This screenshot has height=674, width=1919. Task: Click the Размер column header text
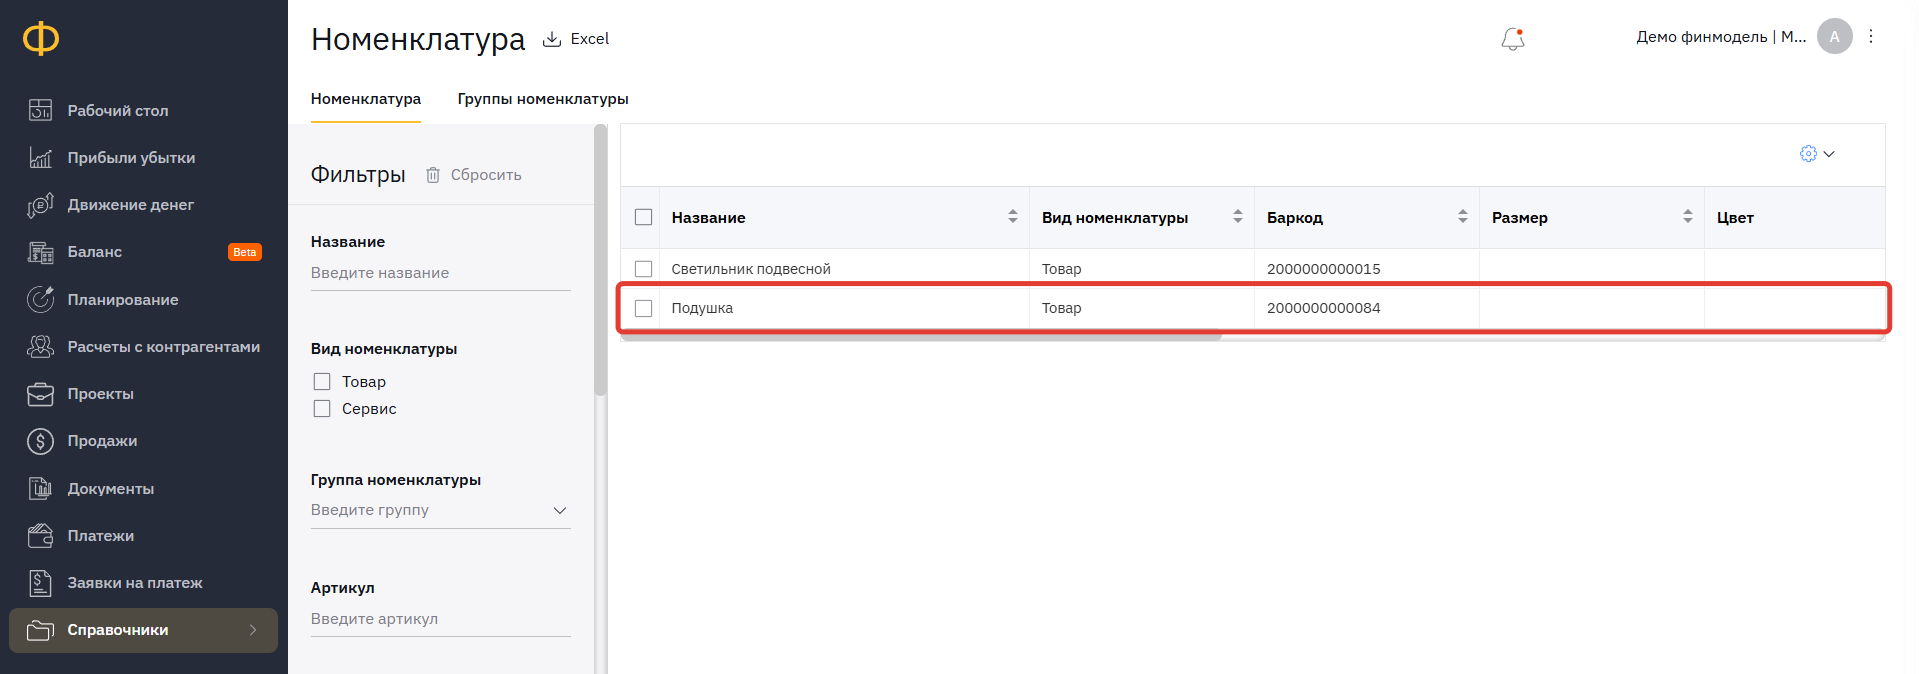[x=1520, y=217]
